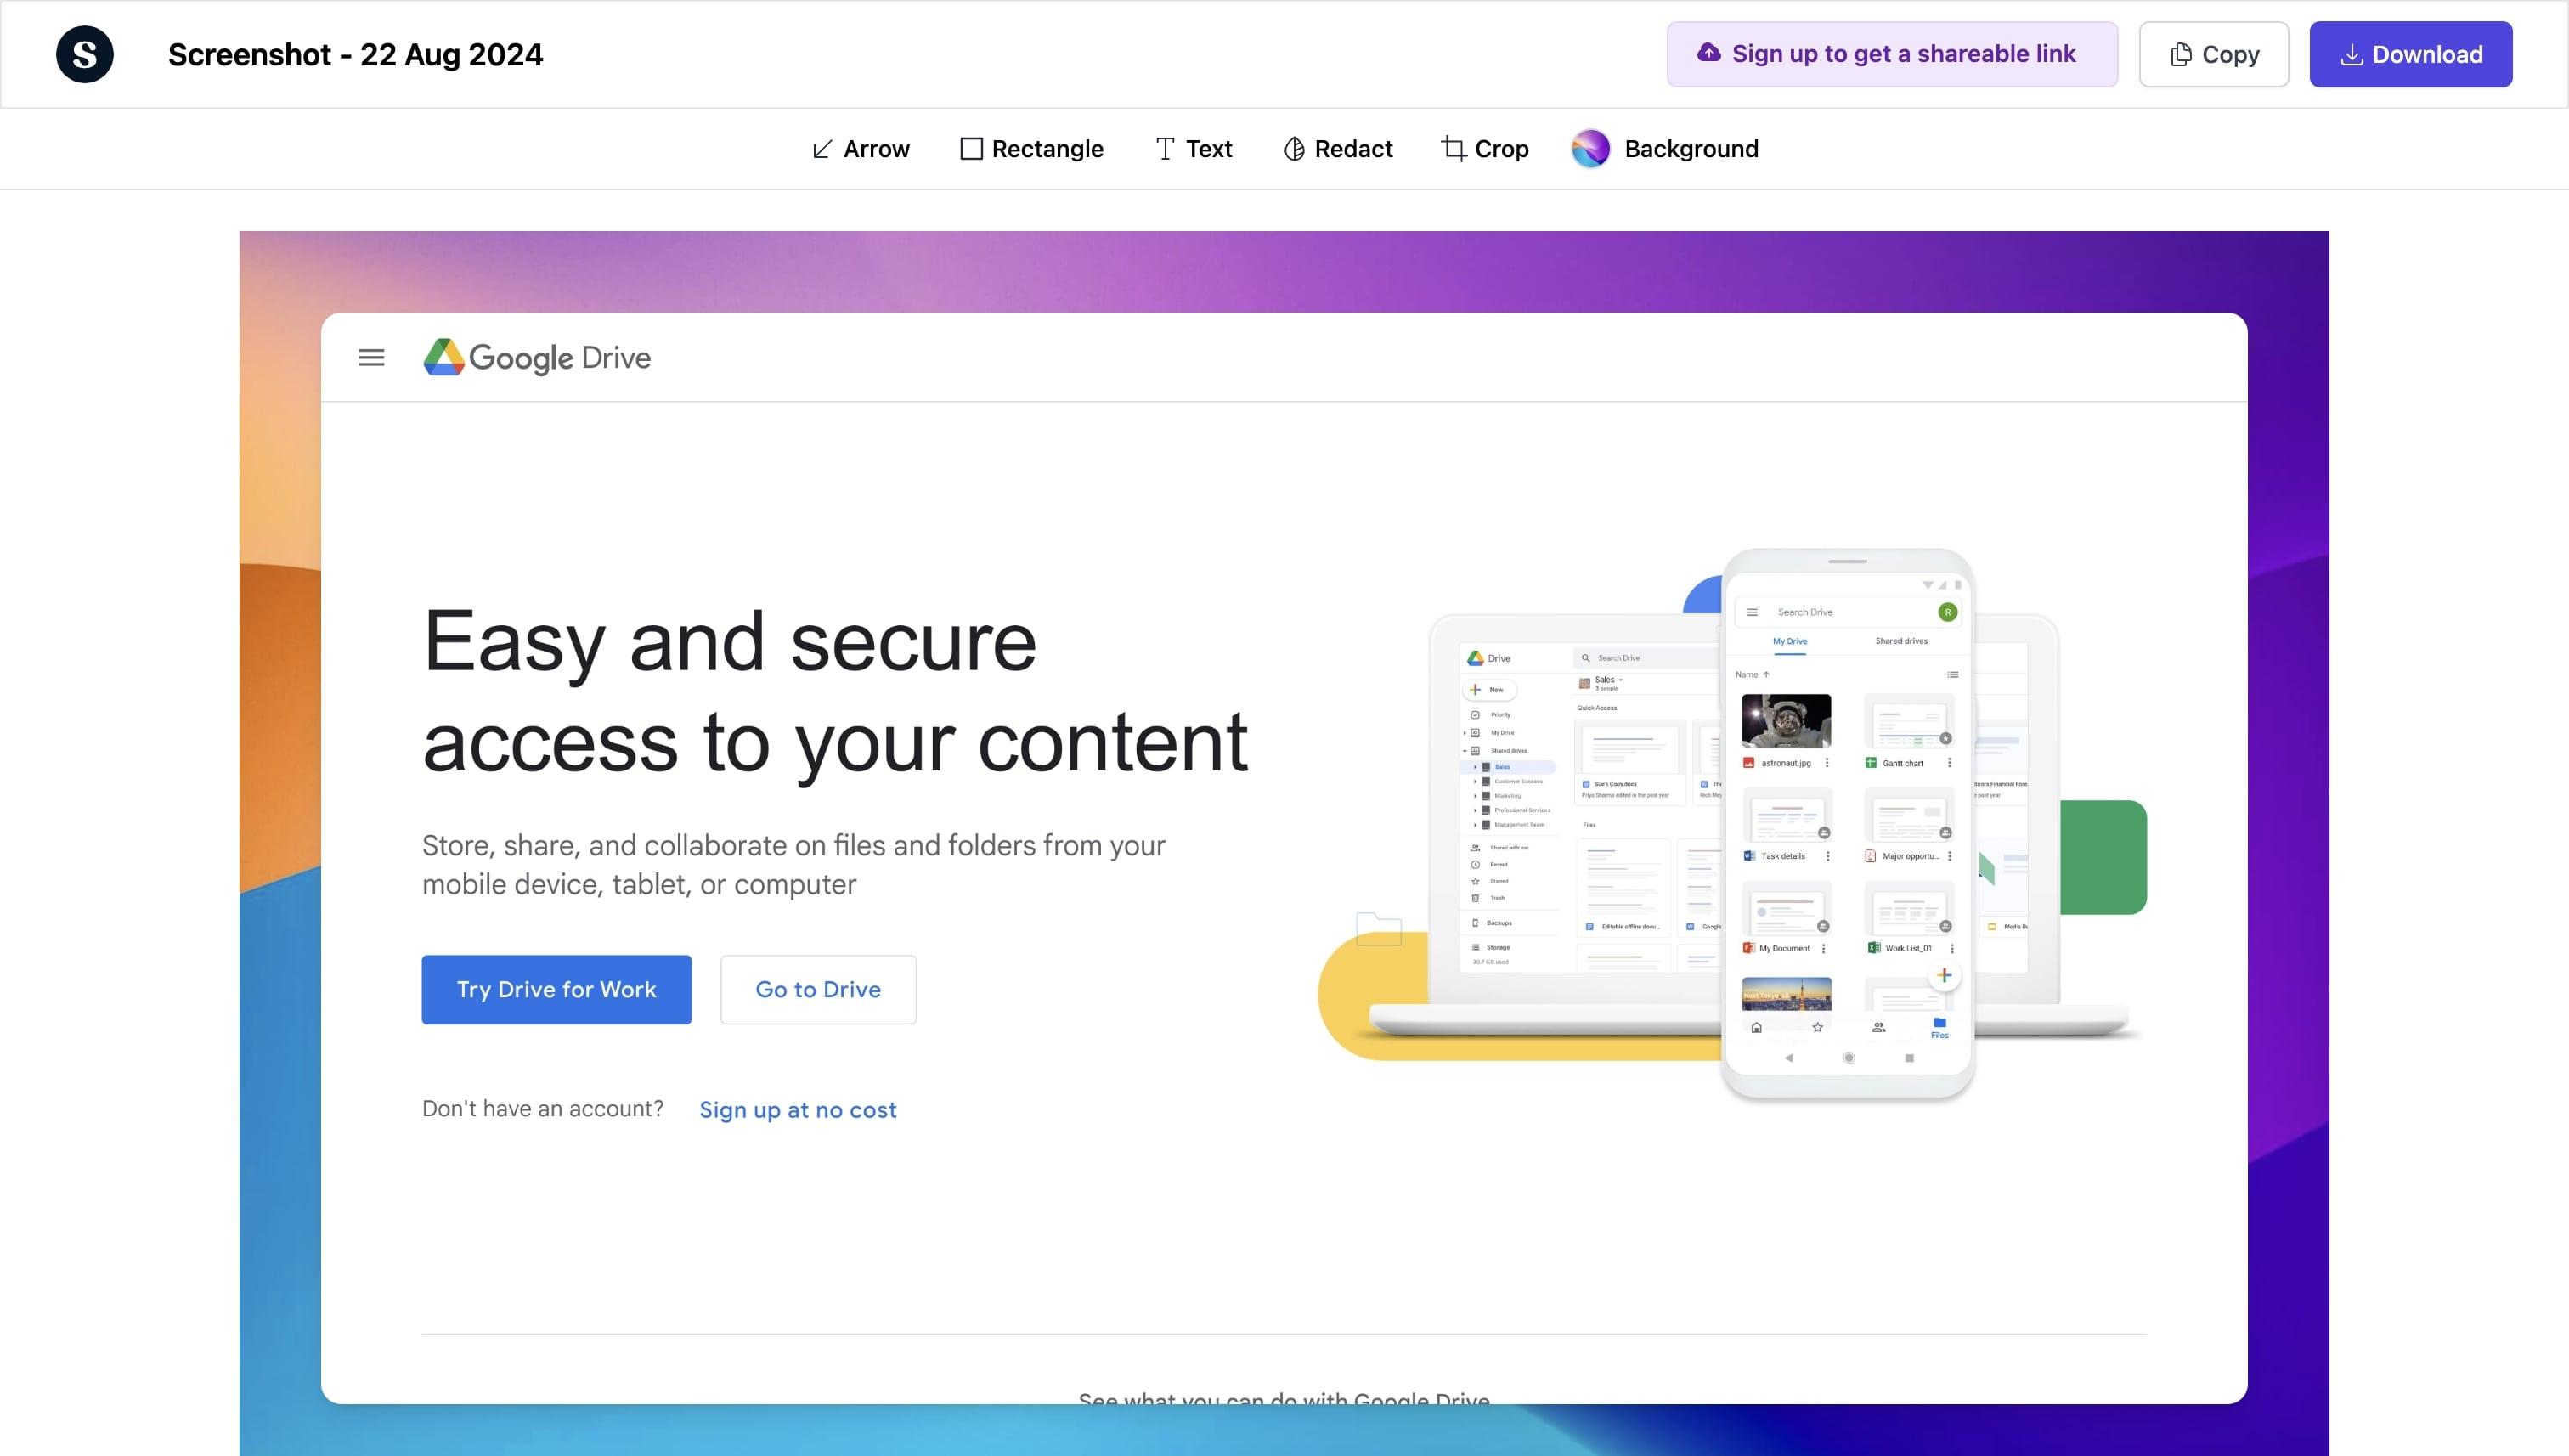Click the Screenshotter app icon top-left
Viewport: 2569px width, 1456px height.
85,53
